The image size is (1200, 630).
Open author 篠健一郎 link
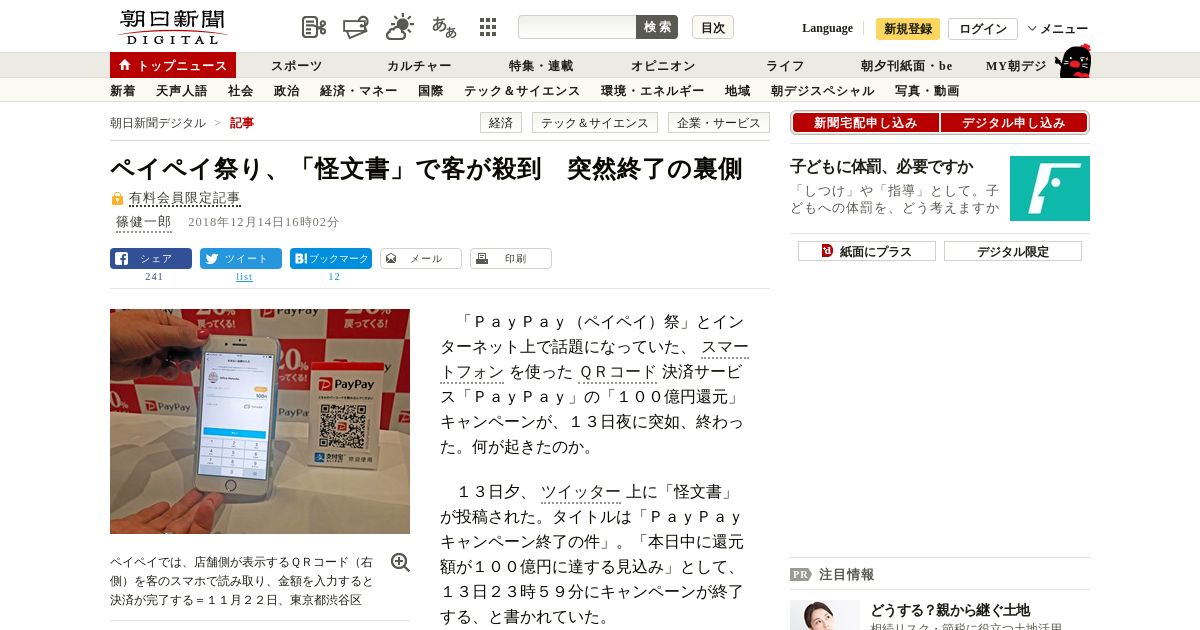pyautogui.click(x=144, y=222)
